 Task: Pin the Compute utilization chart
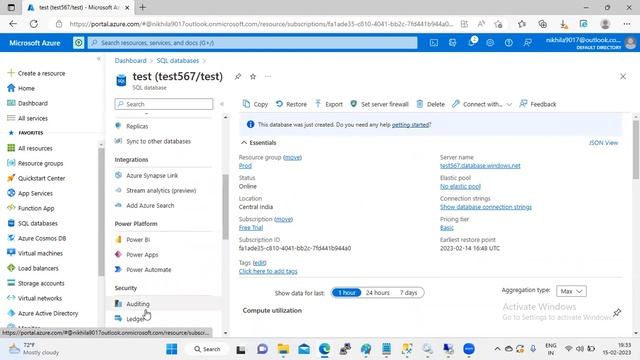click(617, 312)
